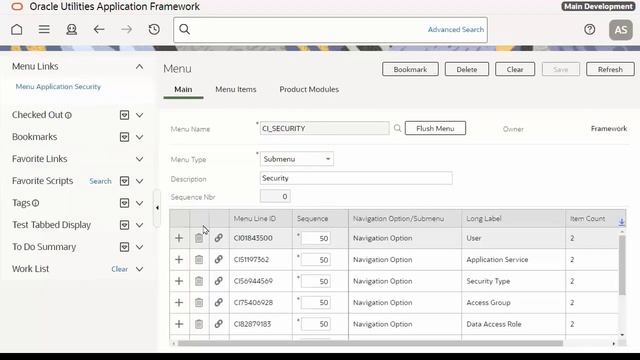
Task: Open the link icon for the User row
Action: coord(219,238)
